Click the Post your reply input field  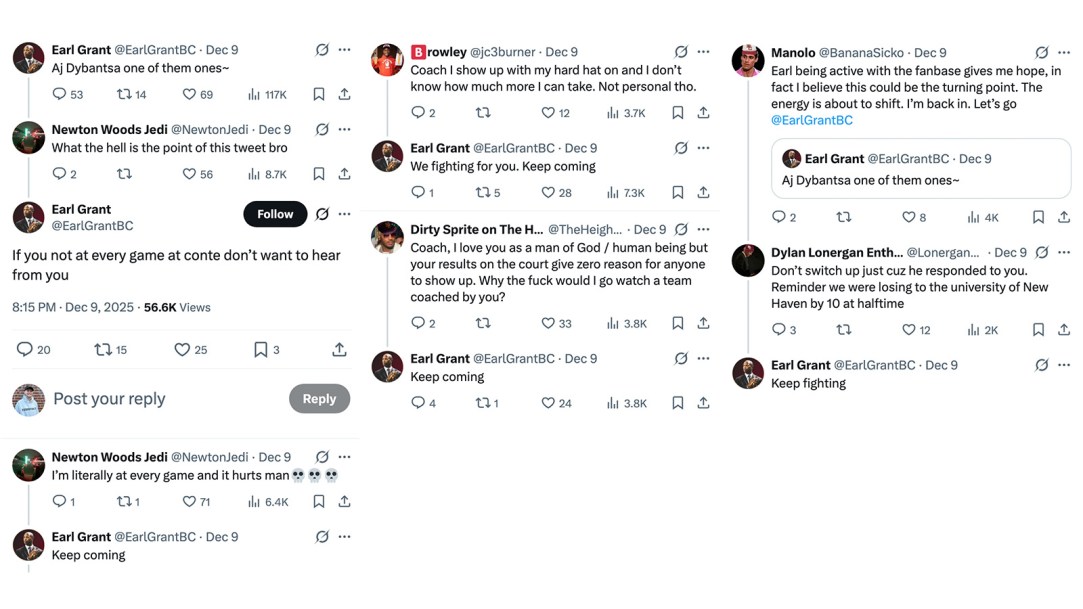click(x=108, y=398)
